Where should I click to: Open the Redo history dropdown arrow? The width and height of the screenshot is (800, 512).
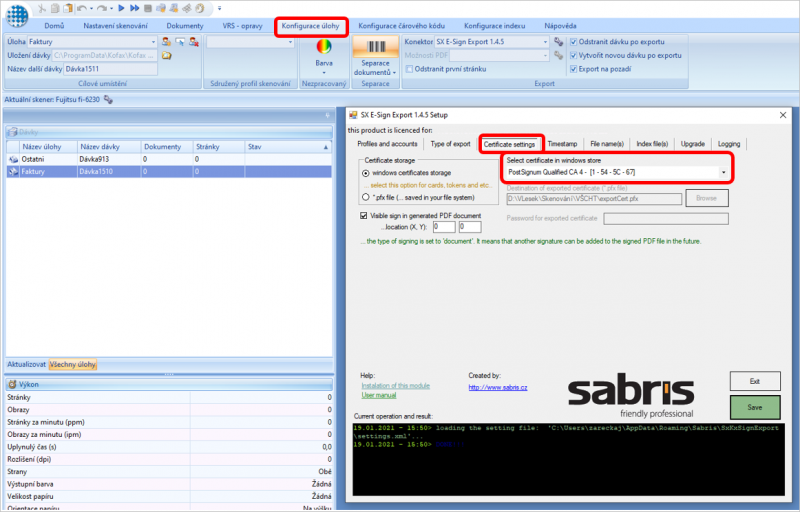pyautogui.click(x=111, y=8)
